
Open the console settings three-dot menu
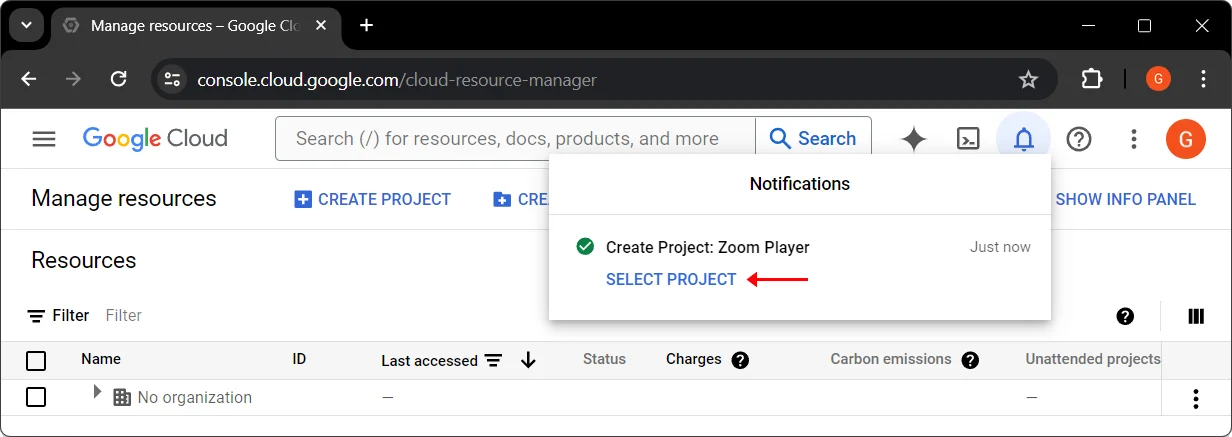point(1133,139)
